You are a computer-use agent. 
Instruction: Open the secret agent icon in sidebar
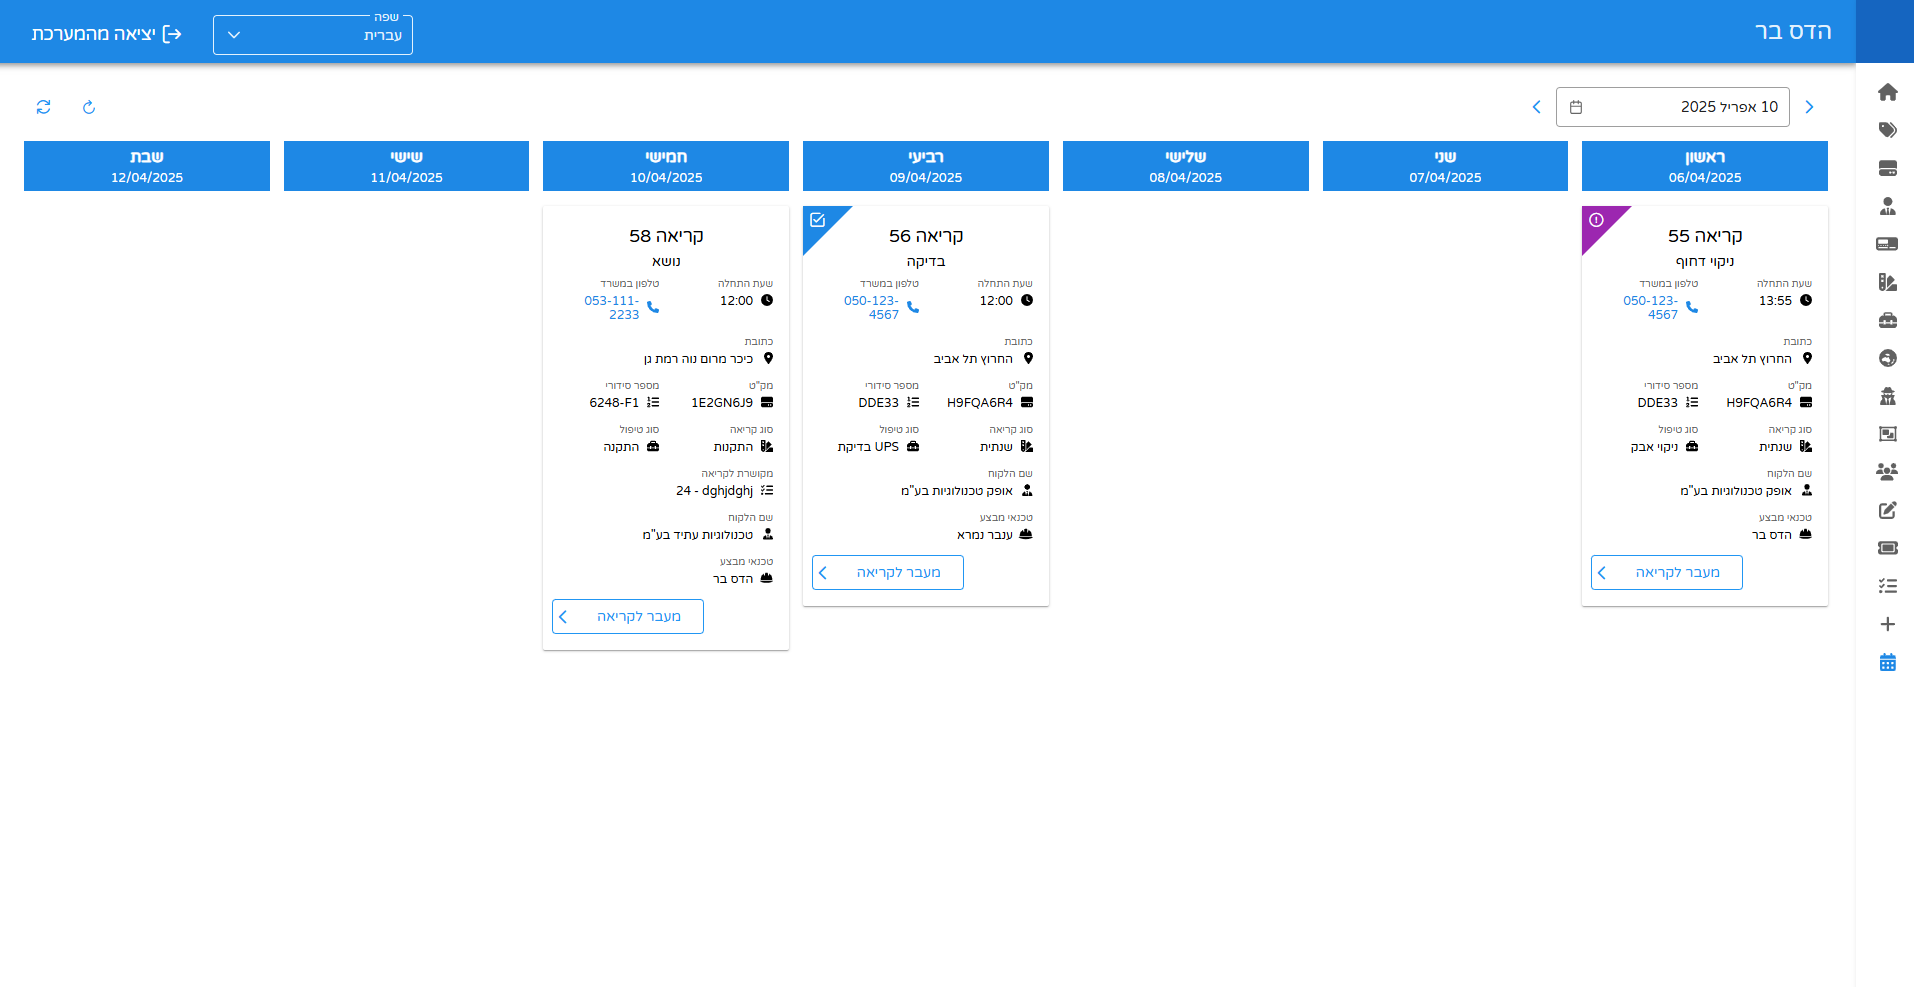point(1887,396)
